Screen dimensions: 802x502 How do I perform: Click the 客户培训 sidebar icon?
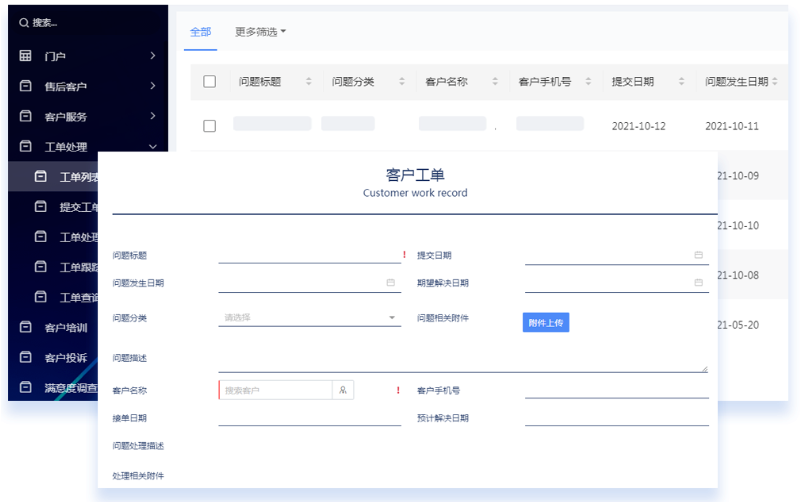[x=25, y=326]
